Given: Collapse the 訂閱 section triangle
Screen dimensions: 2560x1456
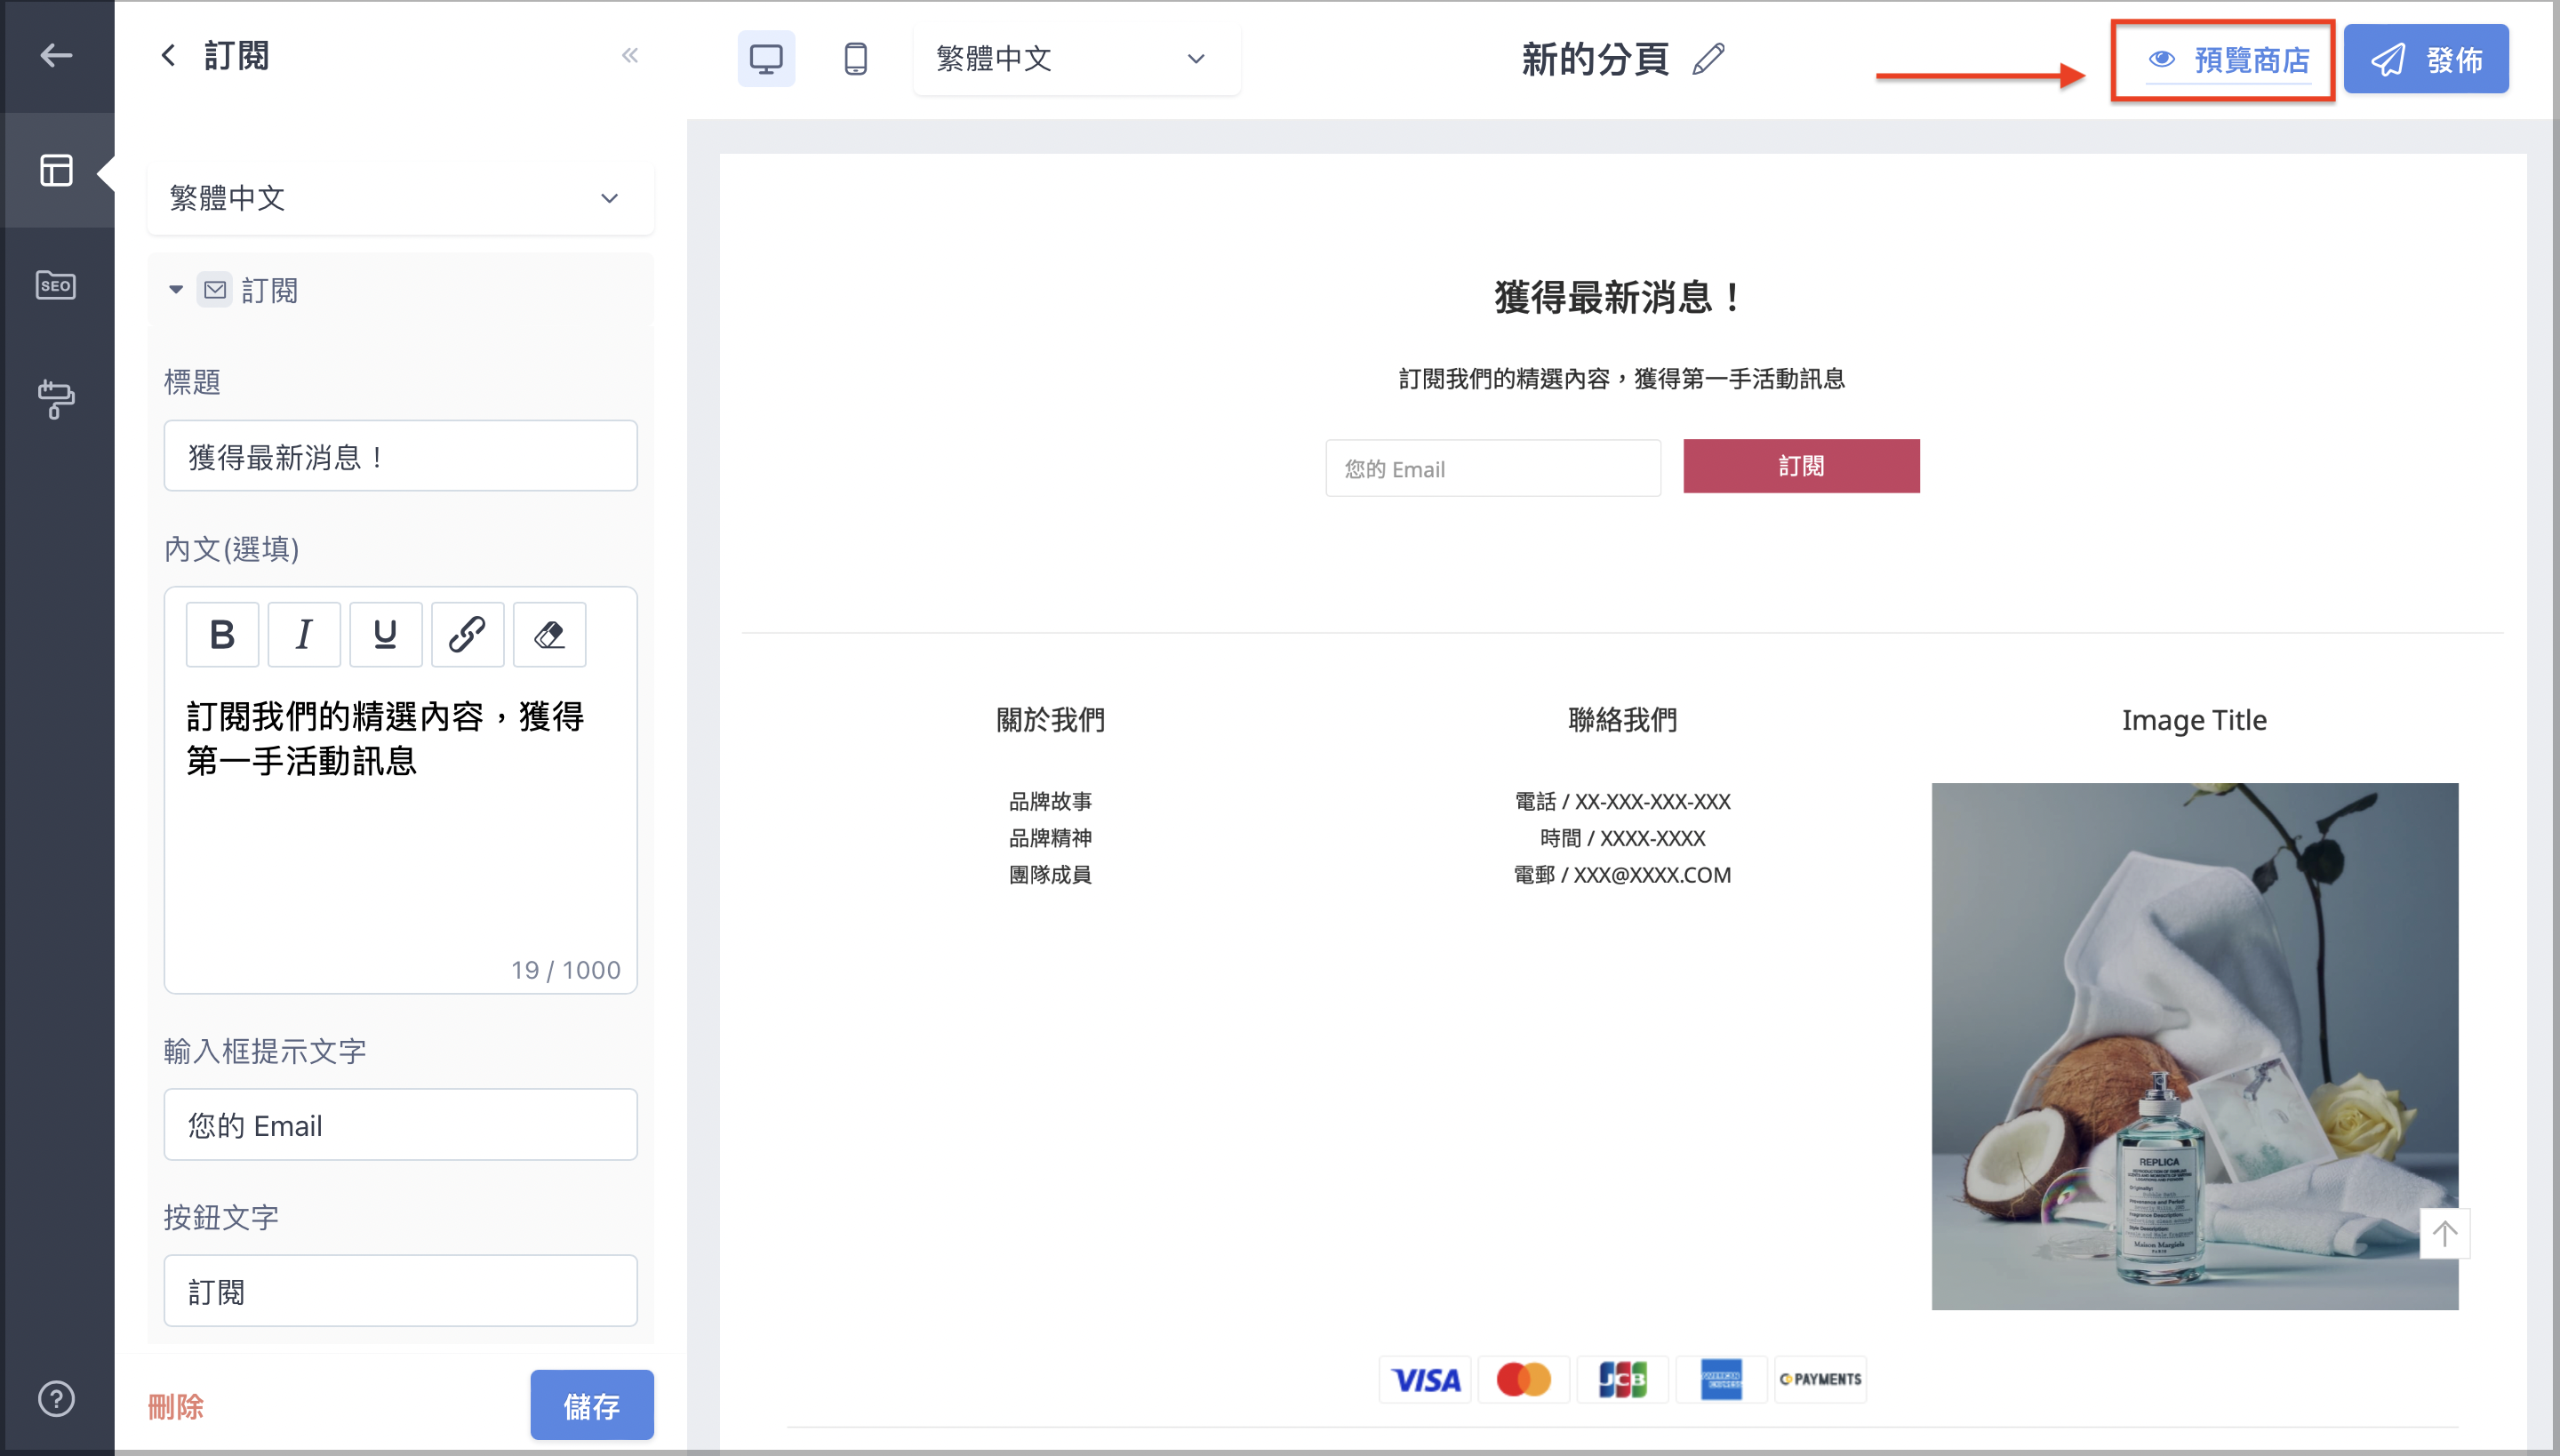Looking at the screenshot, I should [x=176, y=290].
